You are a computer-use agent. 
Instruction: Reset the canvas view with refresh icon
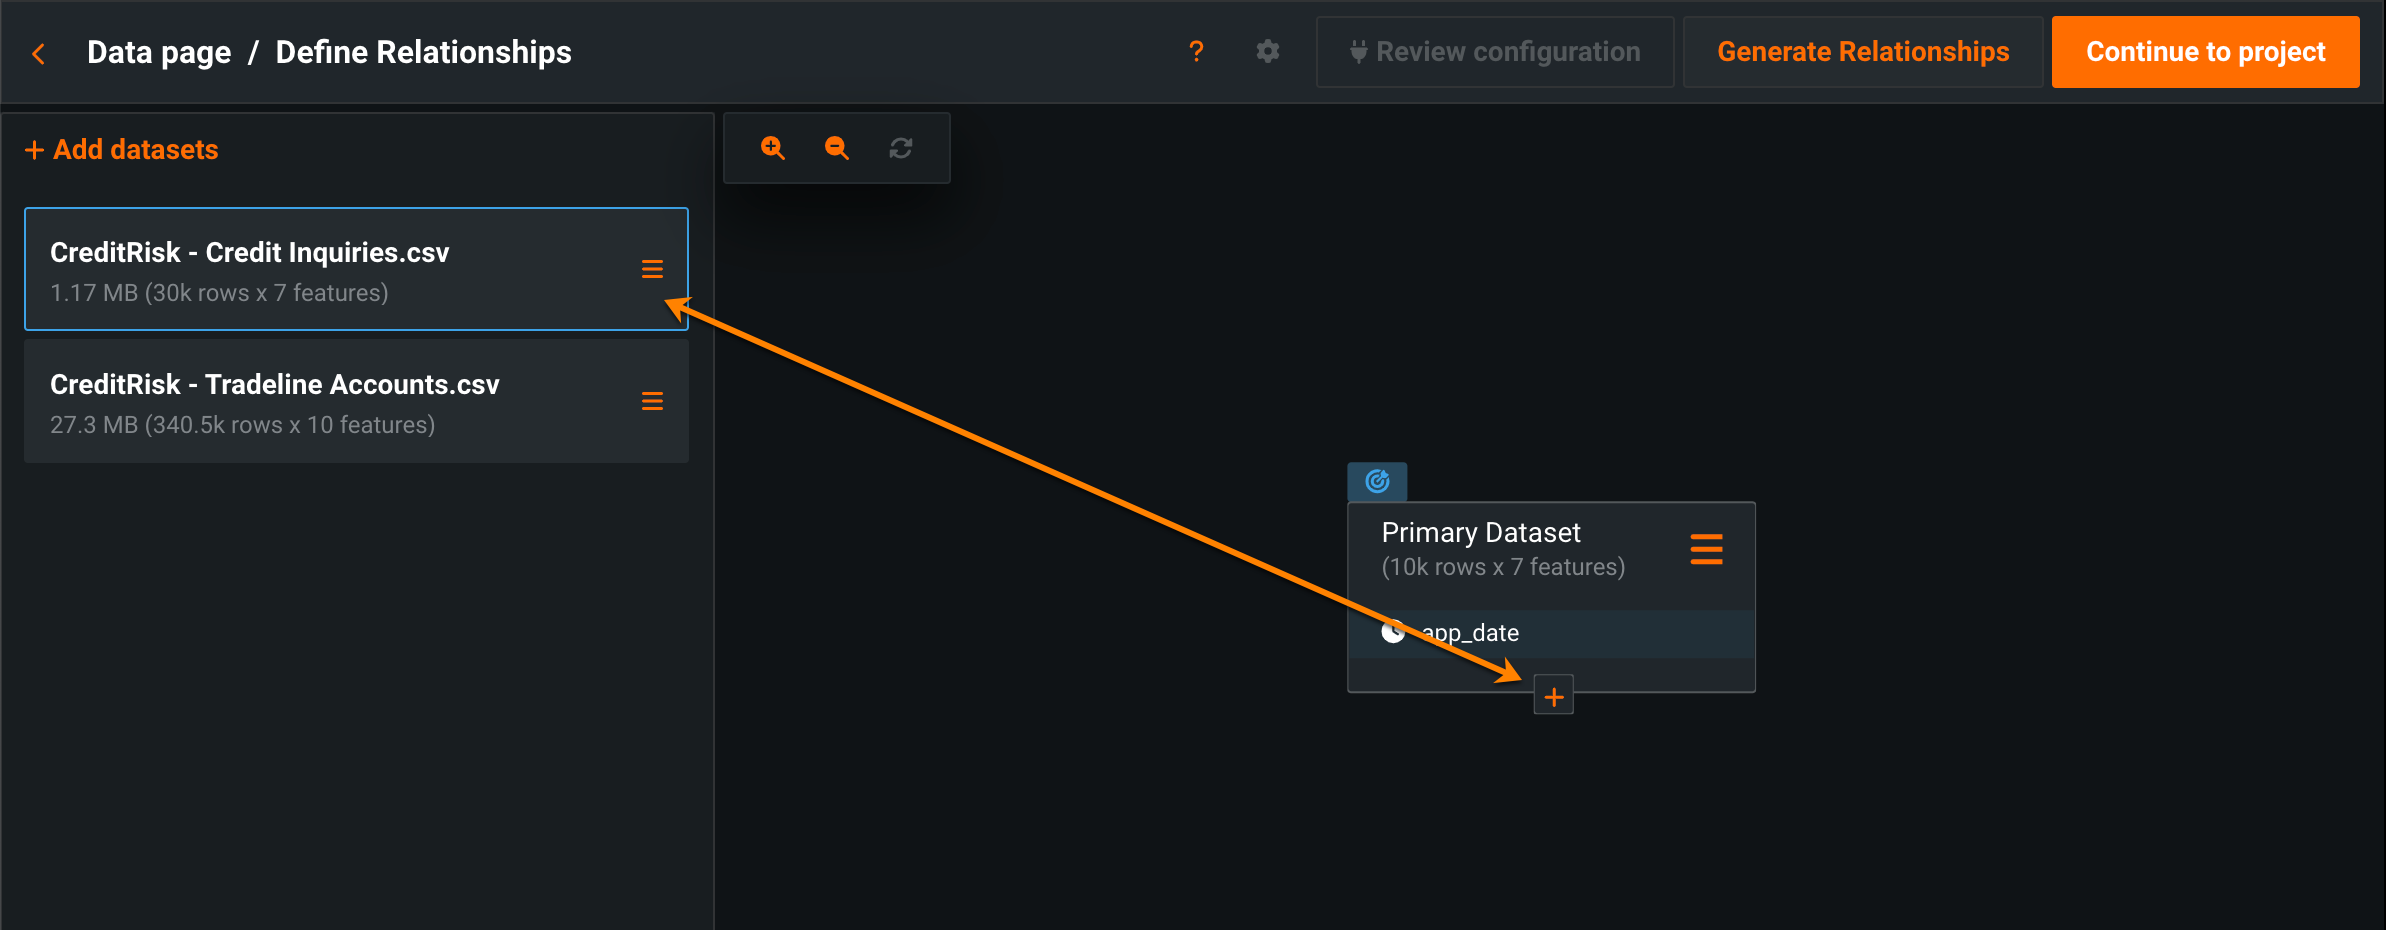point(901,148)
